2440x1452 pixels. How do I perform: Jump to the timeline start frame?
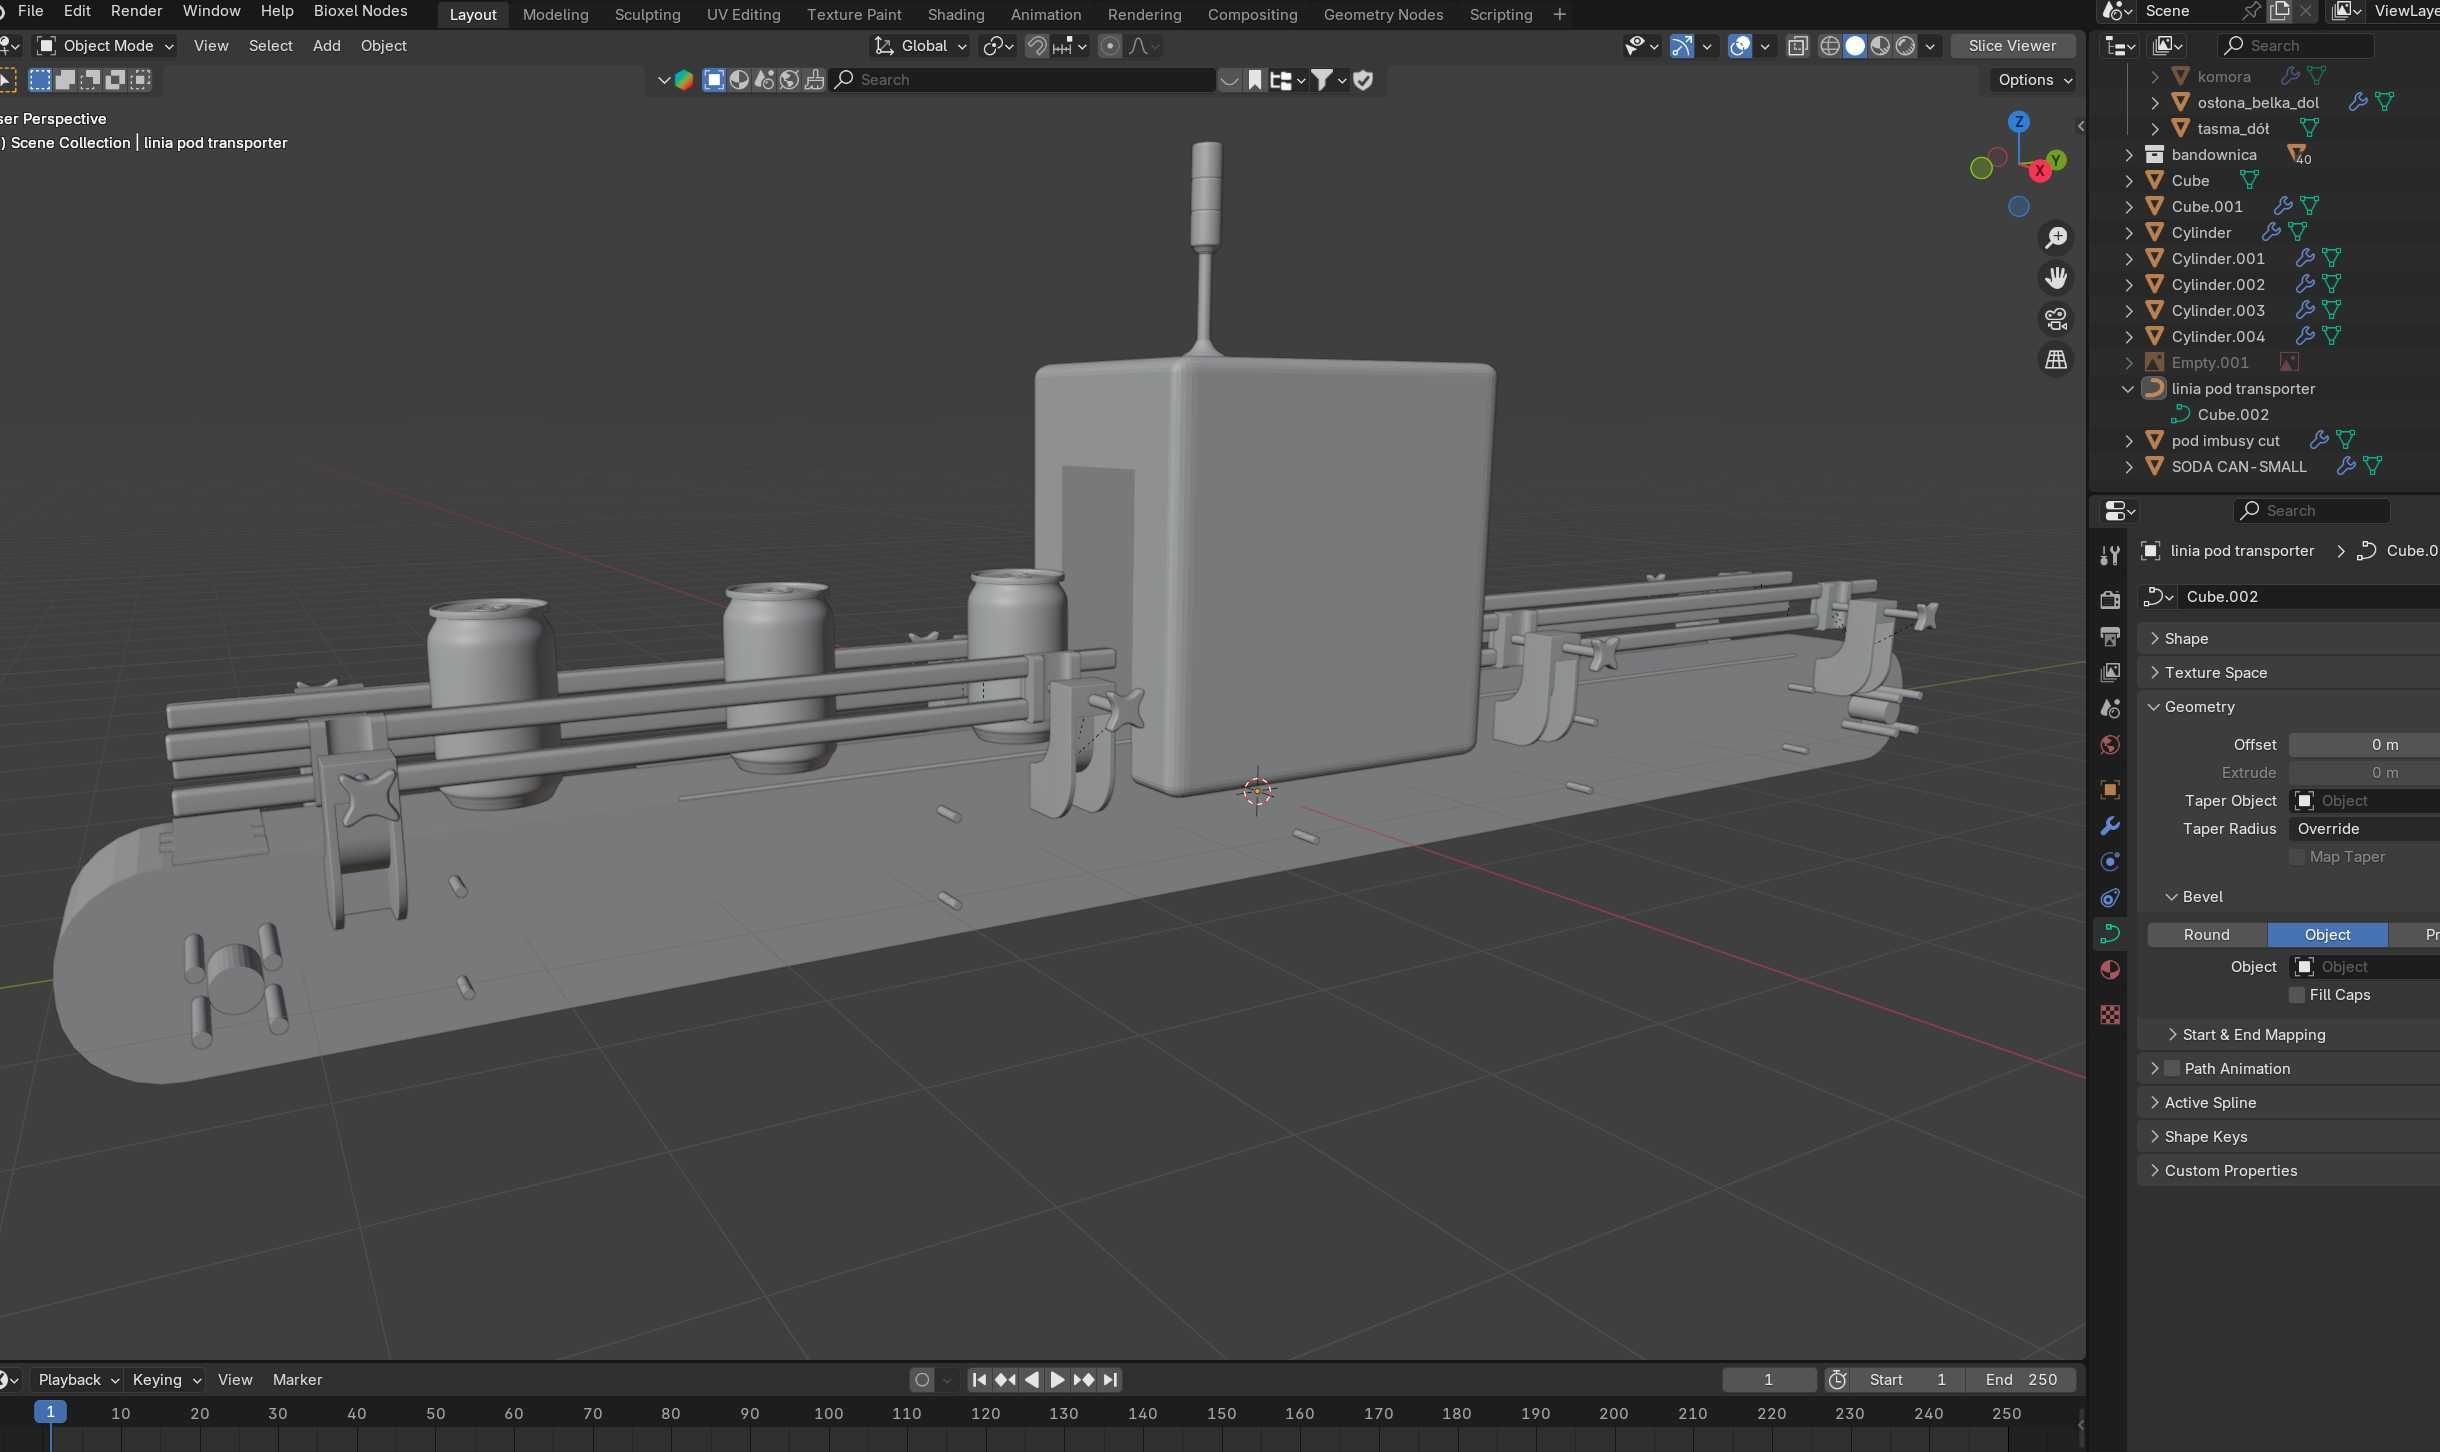pyautogui.click(x=979, y=1380)
